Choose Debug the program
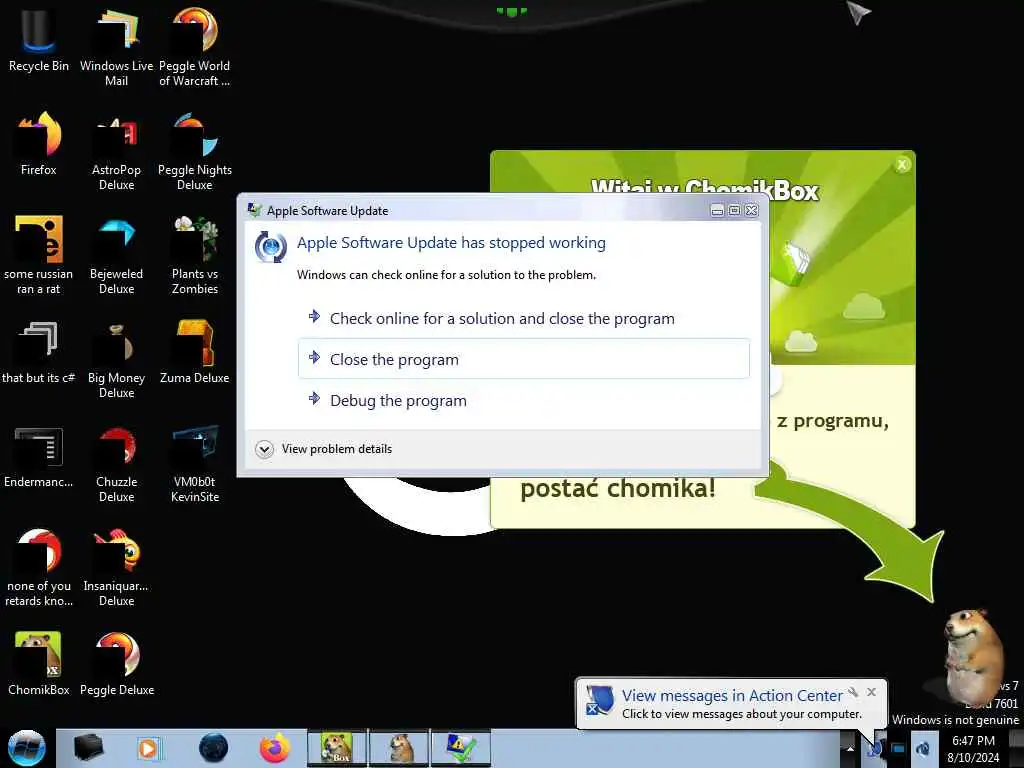This screenshot has width=1024, height=768. pyautogui.click(x=524, y=400)
